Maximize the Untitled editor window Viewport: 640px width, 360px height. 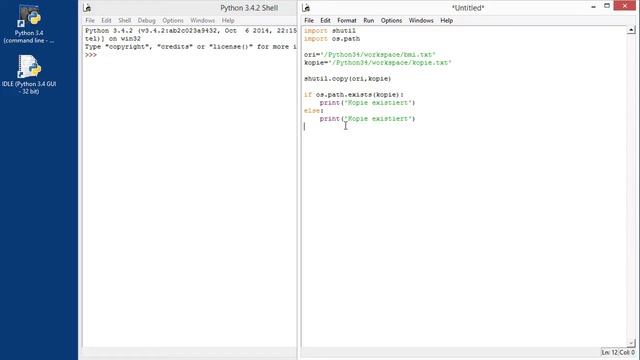tap(607, 6)
